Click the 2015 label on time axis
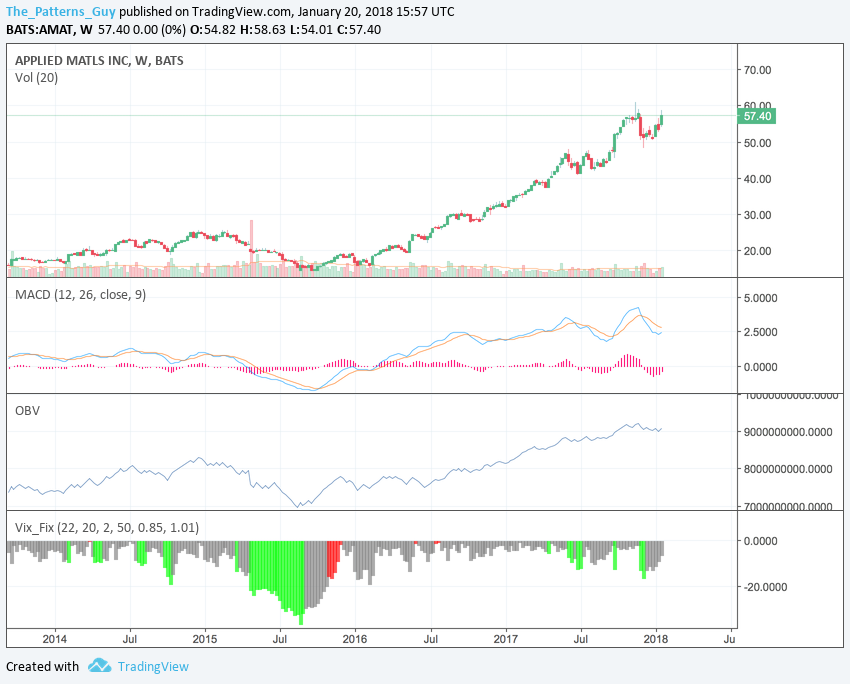The width and height of the screenshot is (850, 684). click(205, 639)
